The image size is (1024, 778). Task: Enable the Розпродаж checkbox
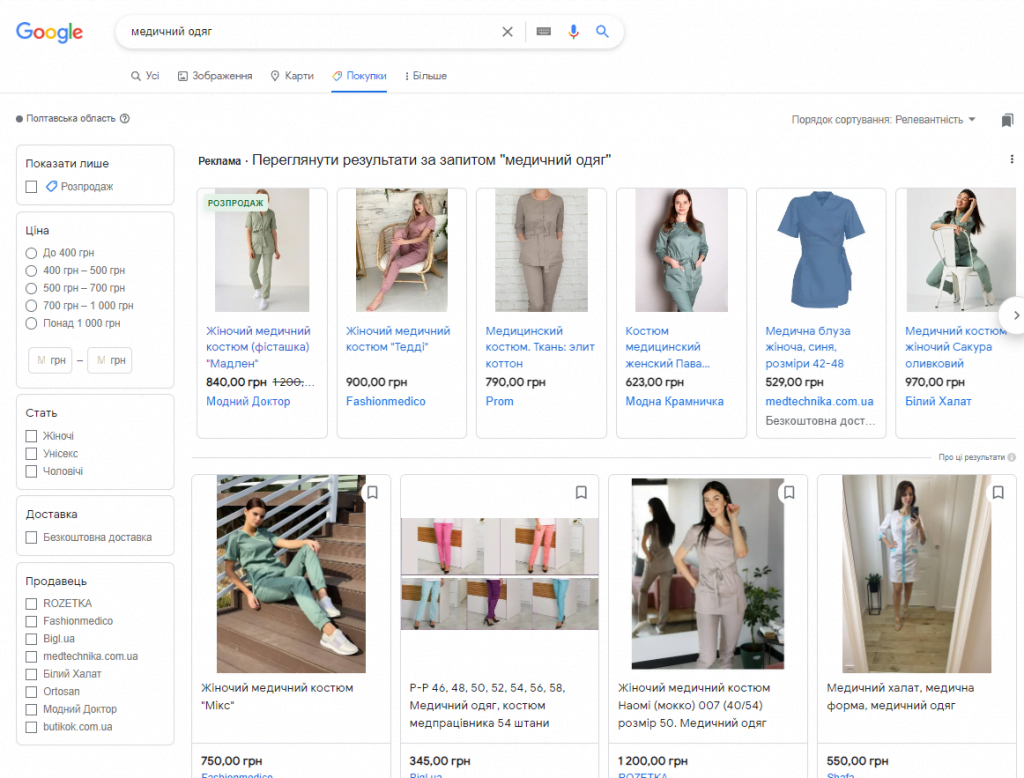[31, 187]
